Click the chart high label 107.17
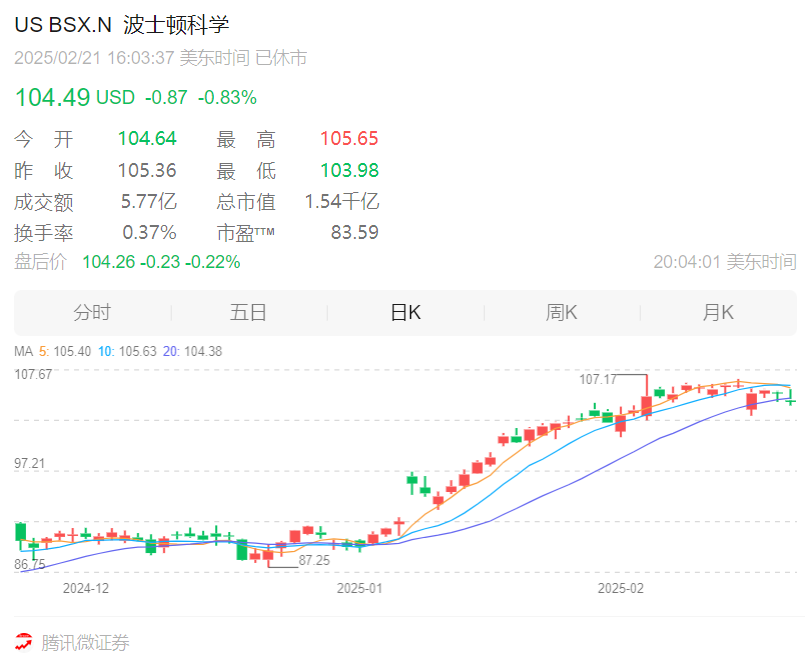805x669 pixels. tap(598, 379)
